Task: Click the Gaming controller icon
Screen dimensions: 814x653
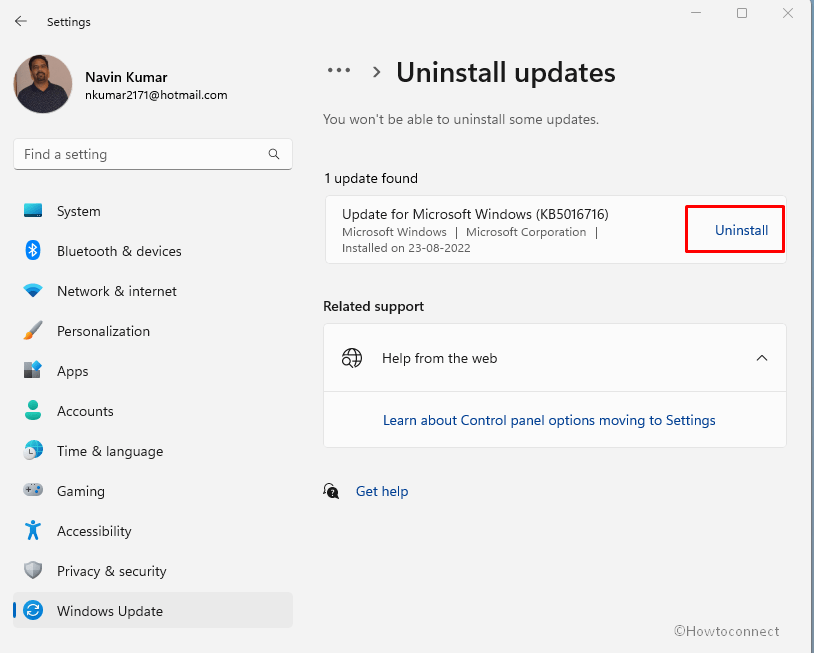Action: click(33, 489)
